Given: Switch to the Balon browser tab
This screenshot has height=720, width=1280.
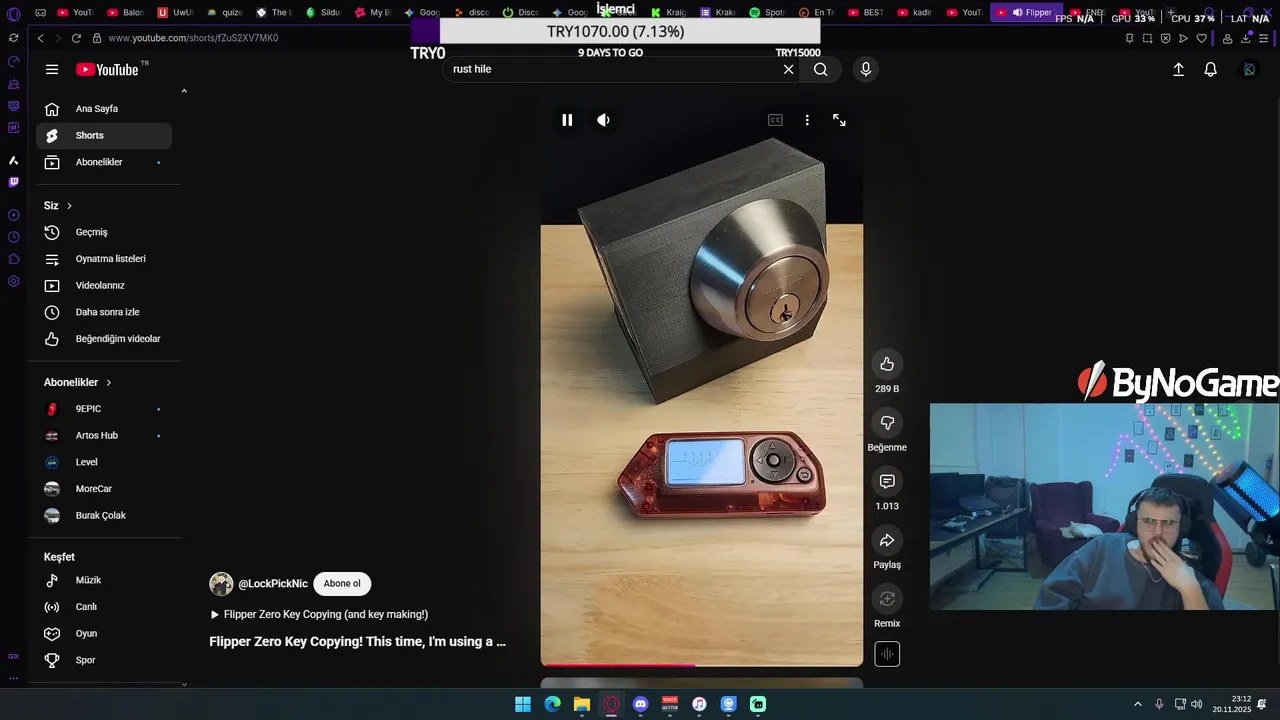Looking at the screenshot, I should (126, 13).
